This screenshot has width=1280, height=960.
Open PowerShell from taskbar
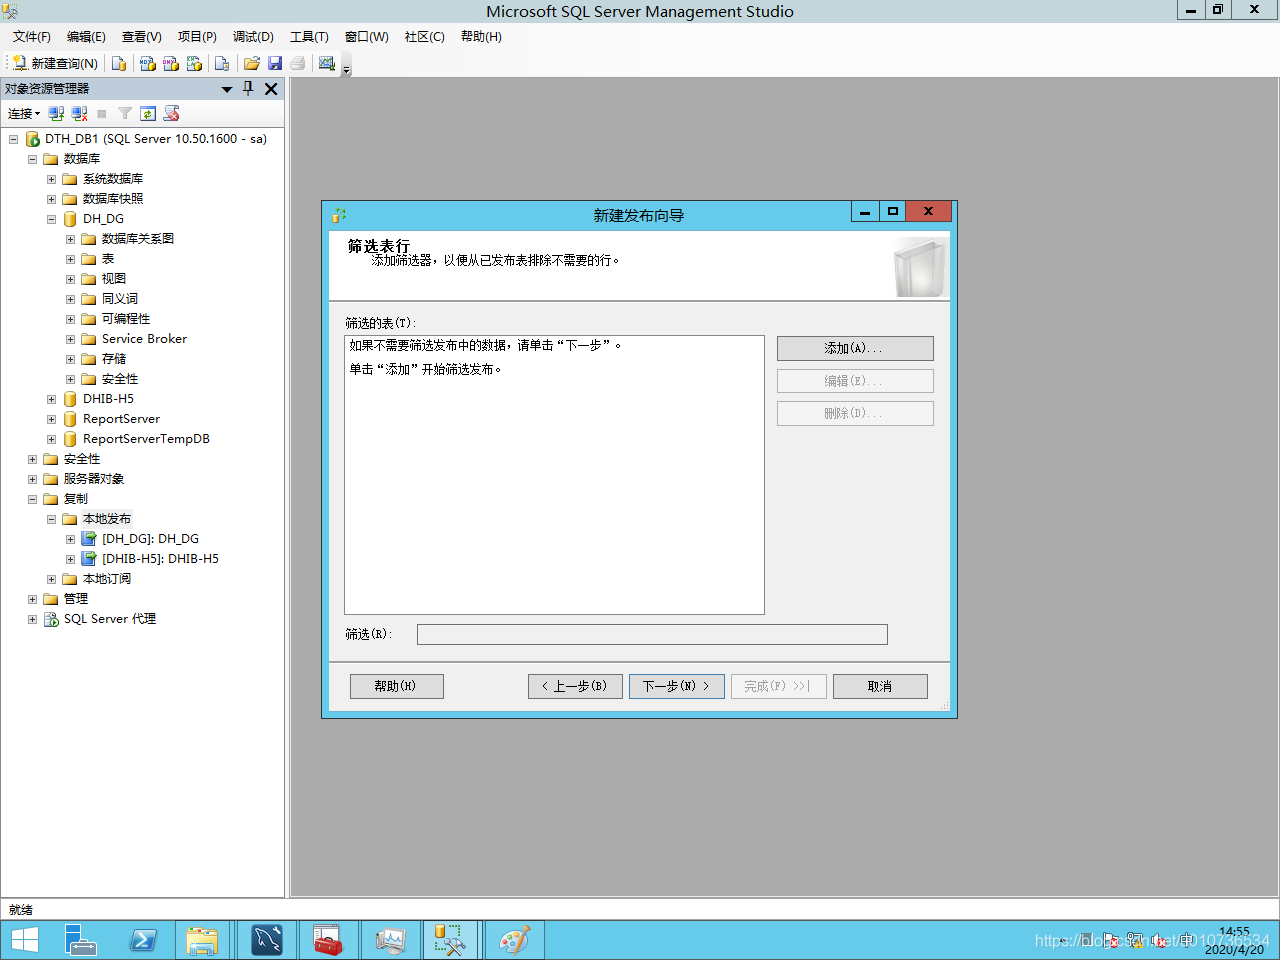click(143, 941)
